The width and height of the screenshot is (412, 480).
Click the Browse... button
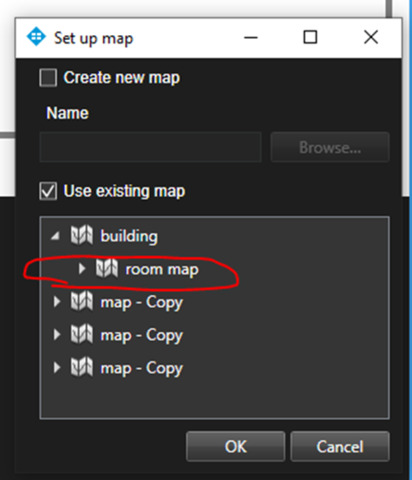point(330,147)
